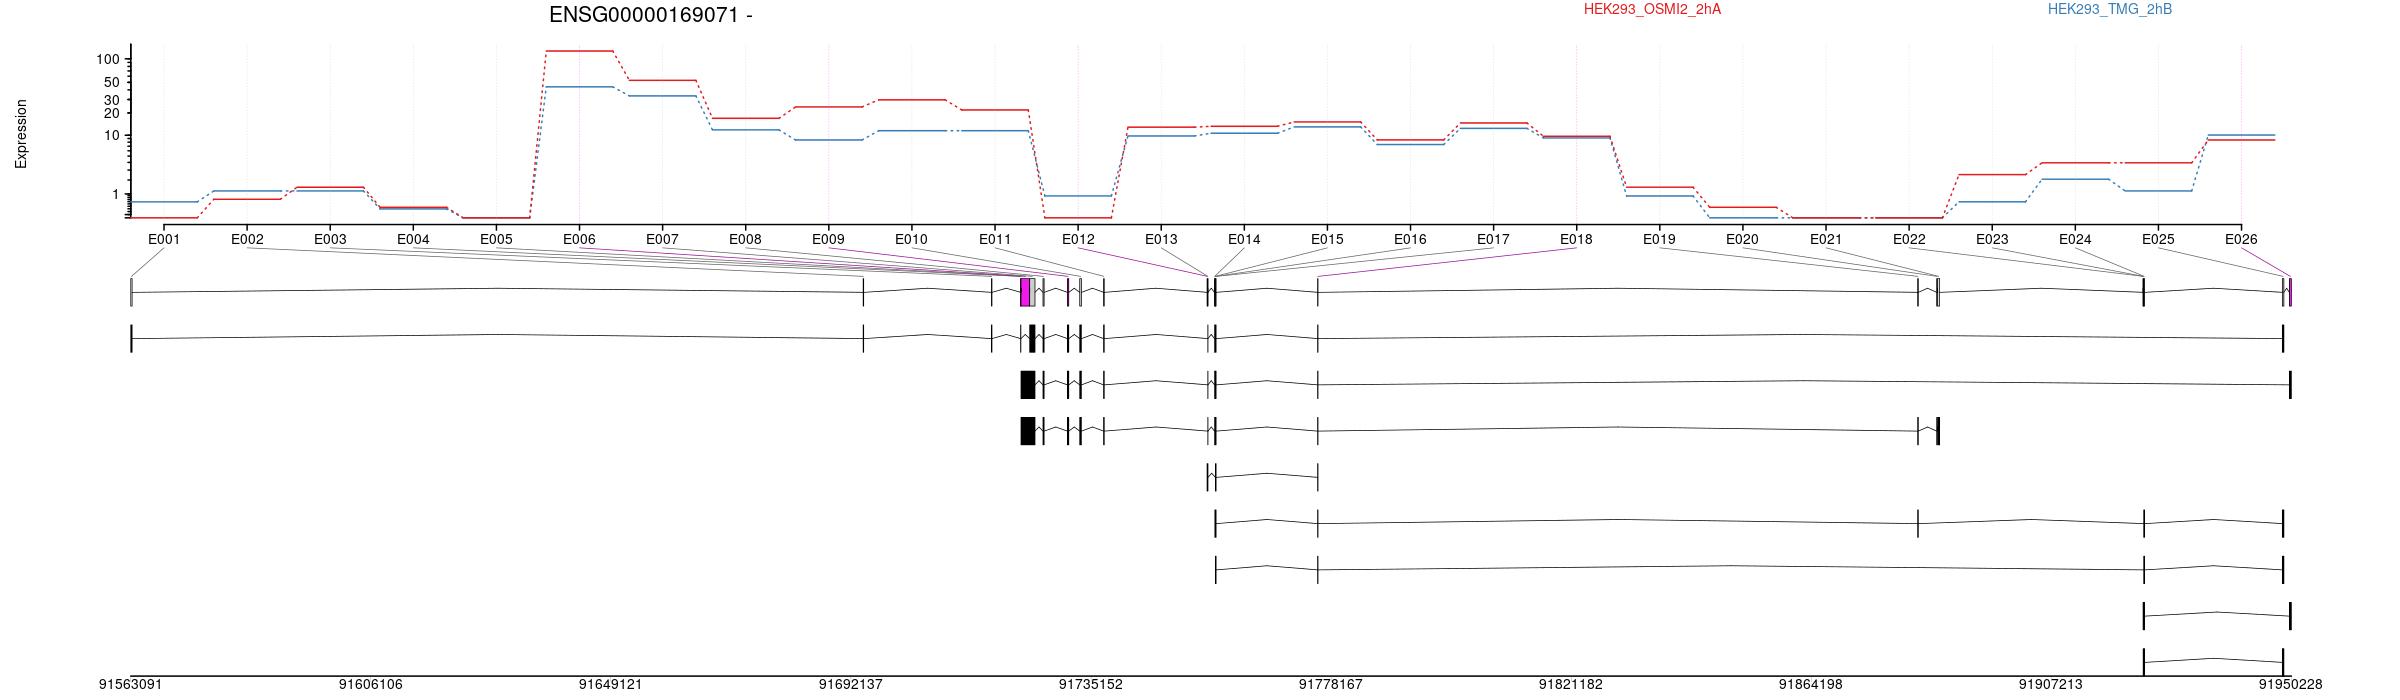Click exon label E024
The width and height of the screenshot is (2400, 700).
point(2075,239)
